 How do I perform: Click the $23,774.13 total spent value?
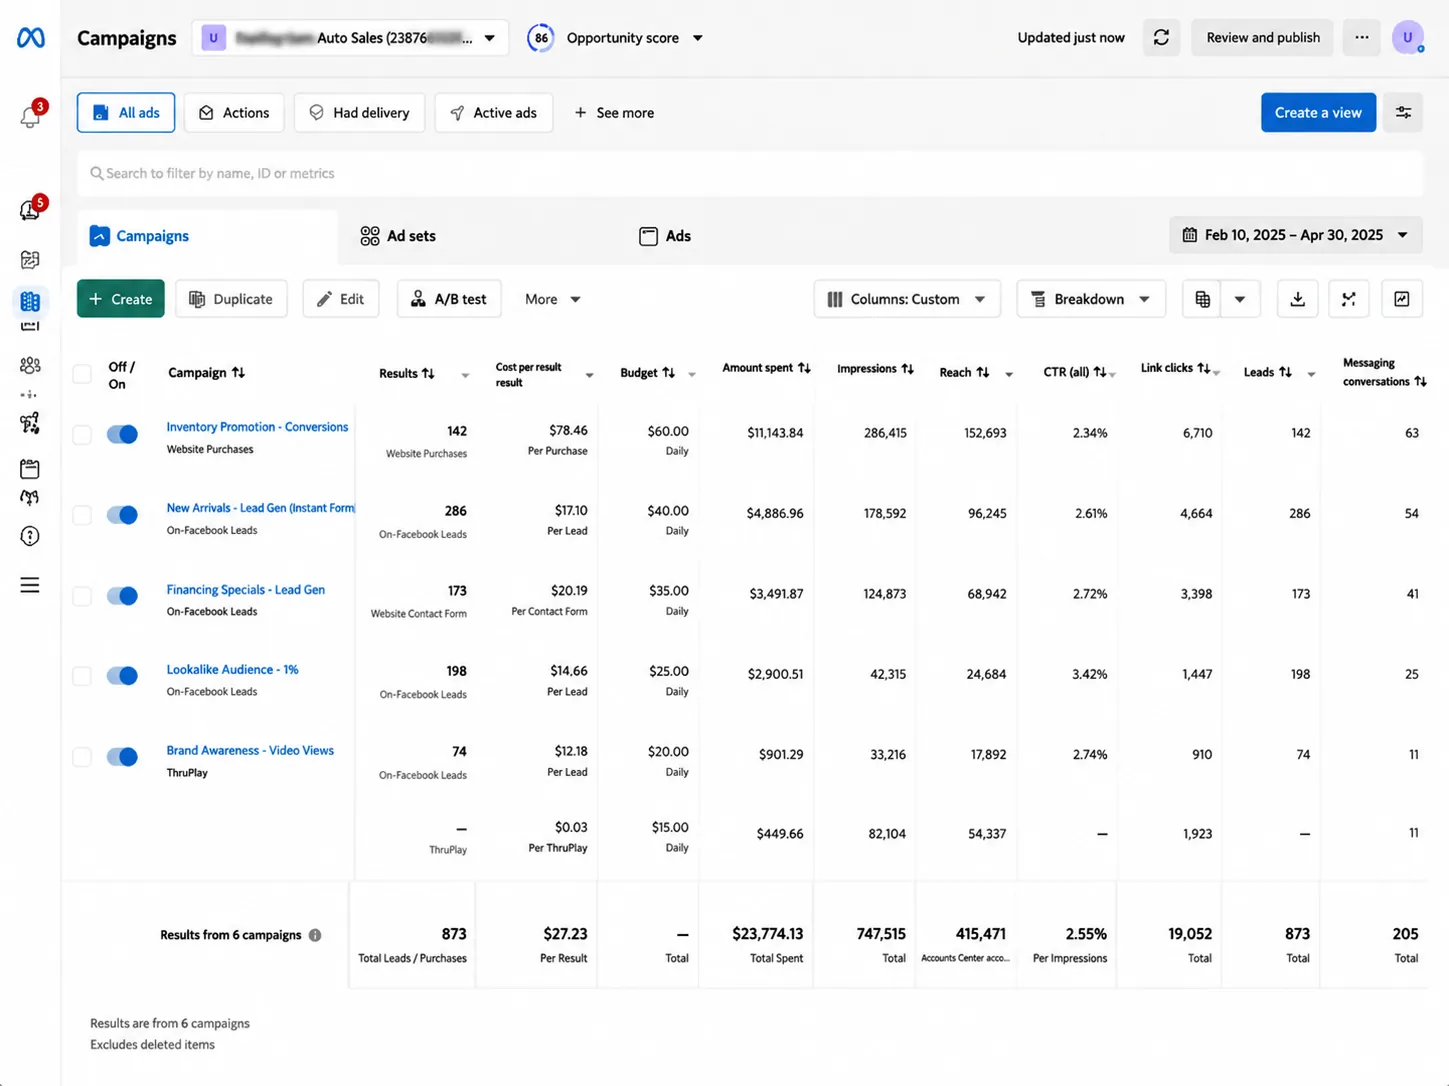coord(768,934)
